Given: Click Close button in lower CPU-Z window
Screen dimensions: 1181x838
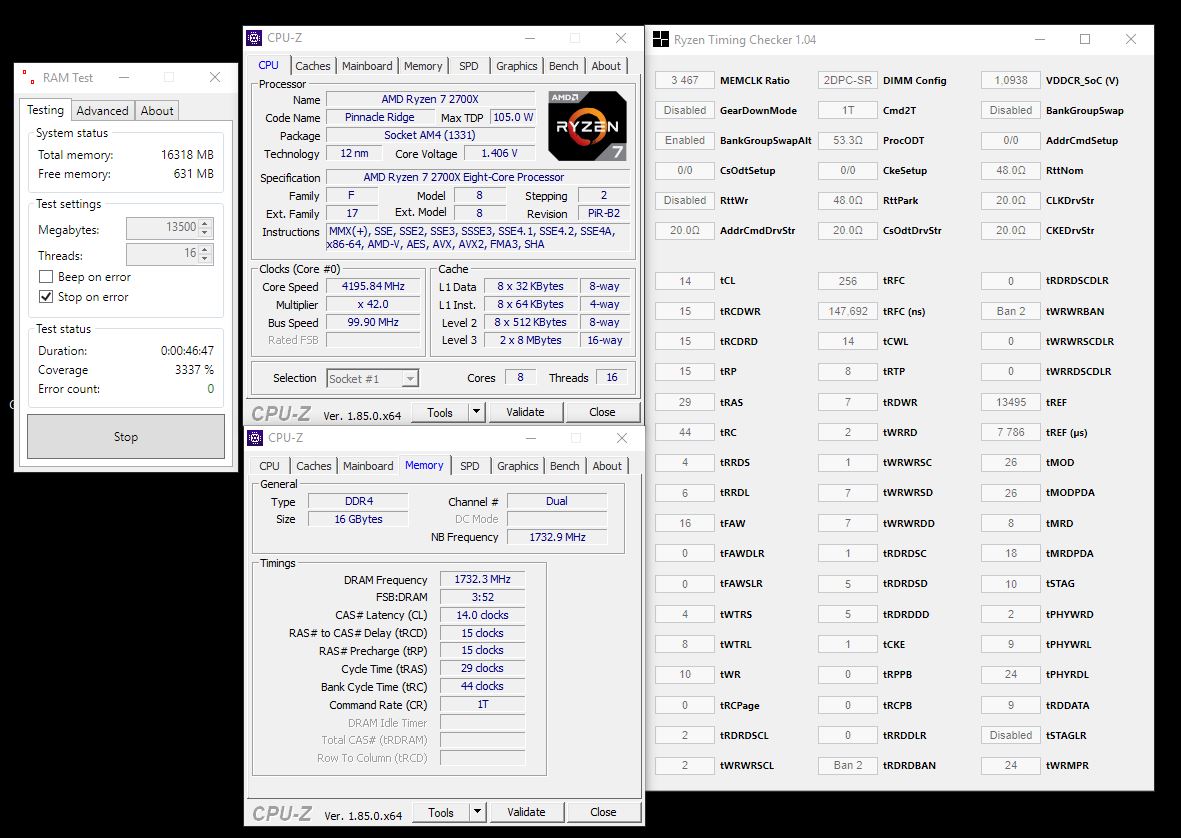Looking at the screenshot, I should 603,812.
